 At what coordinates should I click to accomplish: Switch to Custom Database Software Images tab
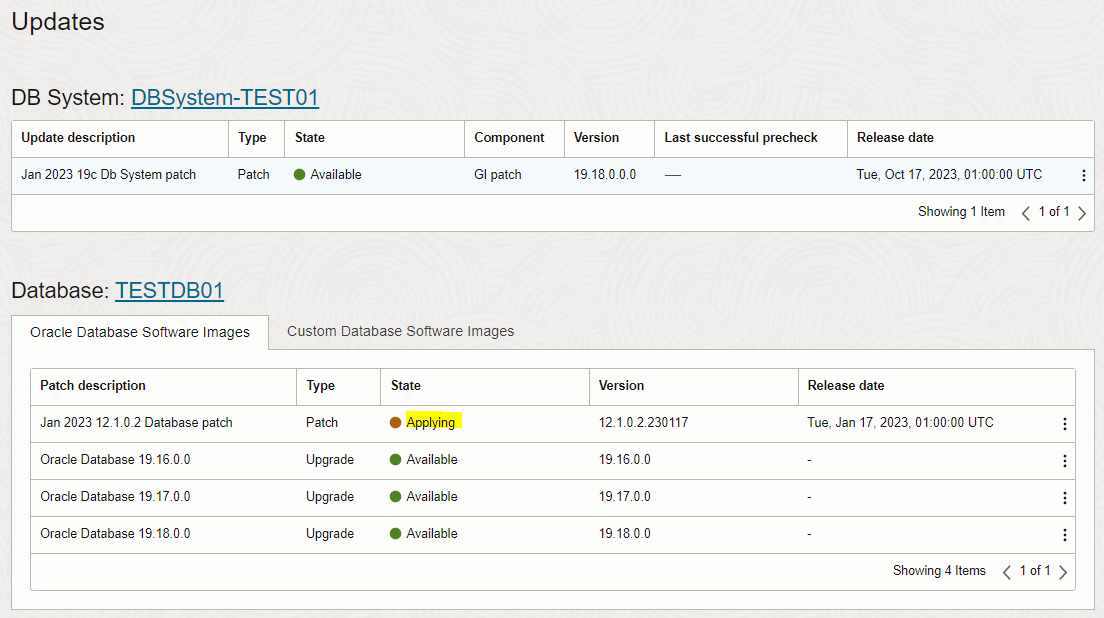tap(401, 332)
